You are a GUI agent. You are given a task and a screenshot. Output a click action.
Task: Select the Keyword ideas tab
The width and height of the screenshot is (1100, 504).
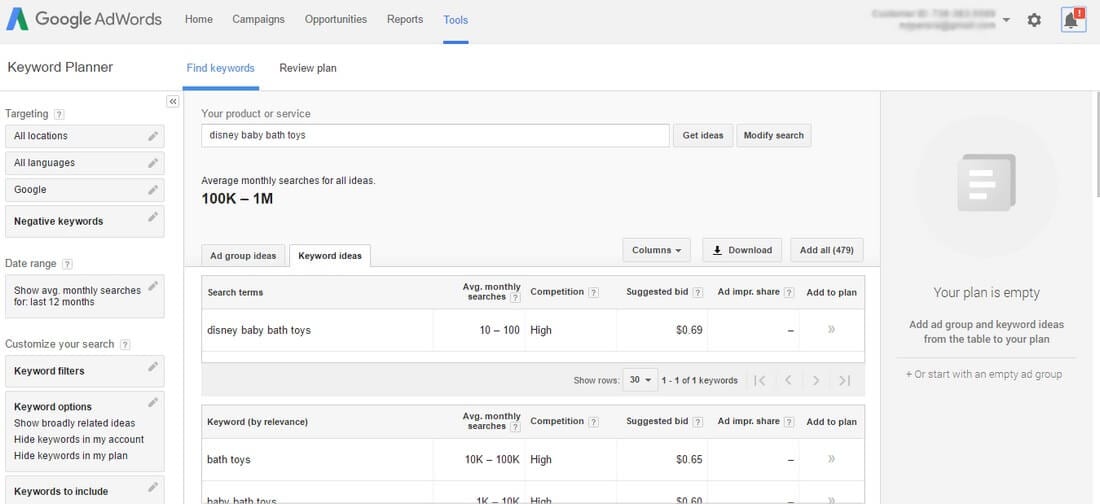pos(330,256)
